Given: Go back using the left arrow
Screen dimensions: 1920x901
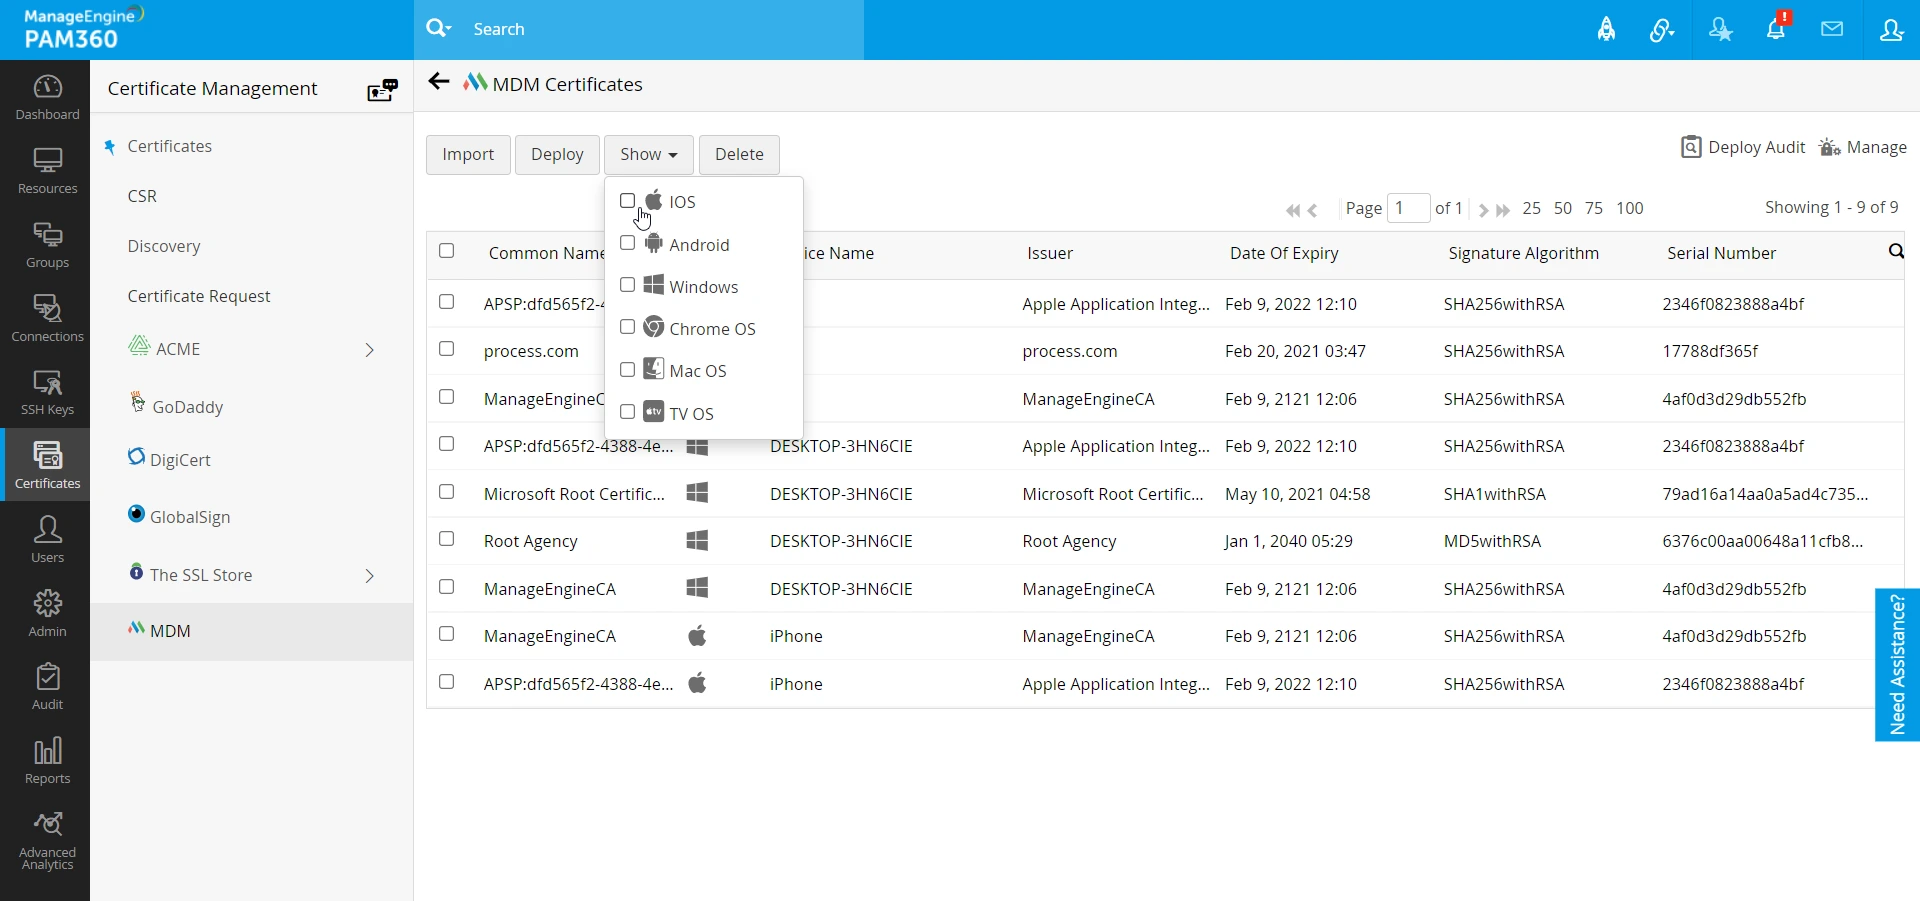Looking at the screenshot, I should coord(438,82).
